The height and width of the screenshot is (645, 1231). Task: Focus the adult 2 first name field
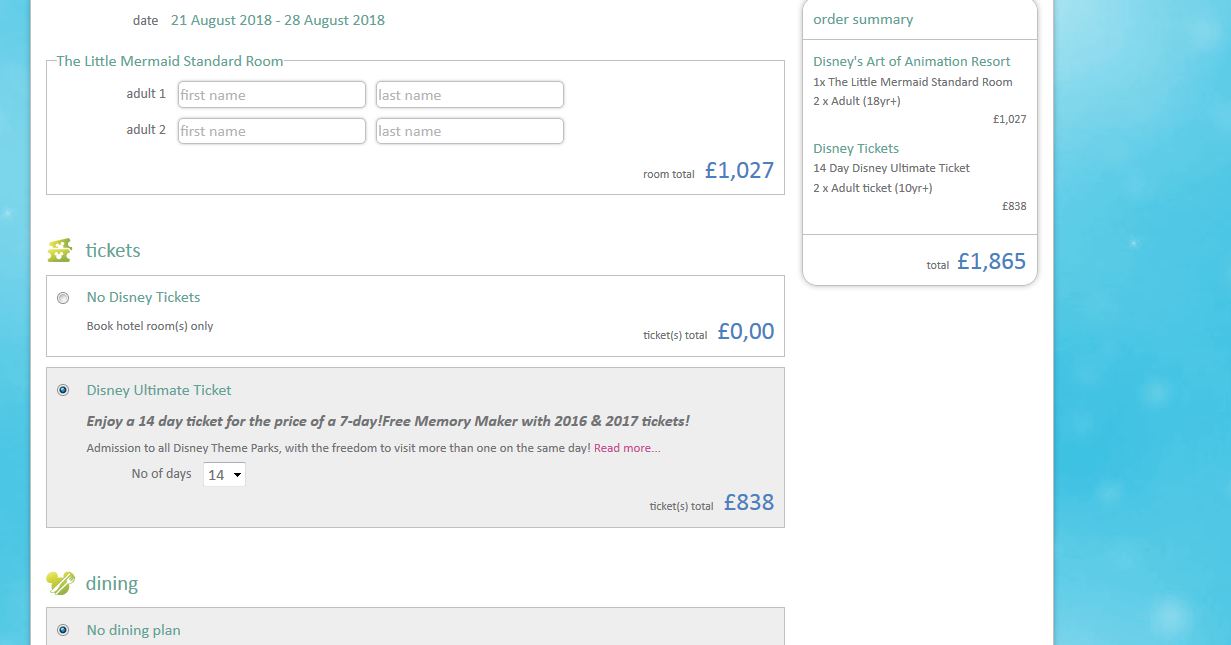tap(271, 131)
